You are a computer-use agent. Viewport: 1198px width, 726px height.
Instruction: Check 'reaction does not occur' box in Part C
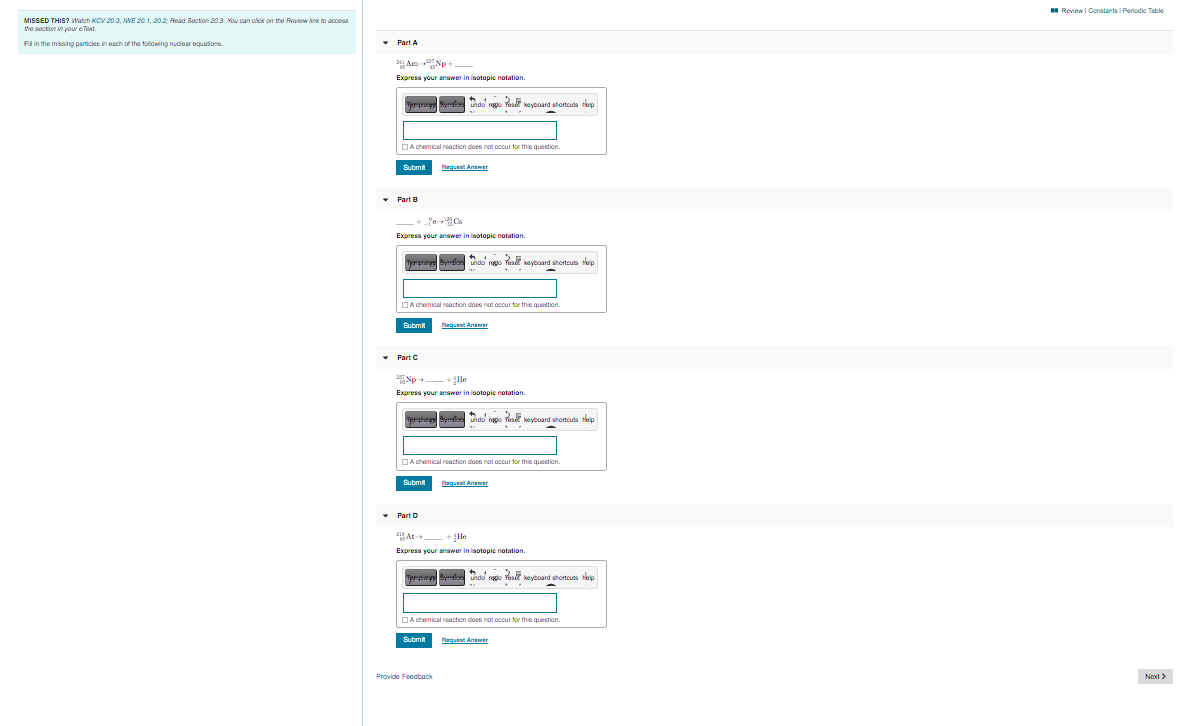coord(405,462)
